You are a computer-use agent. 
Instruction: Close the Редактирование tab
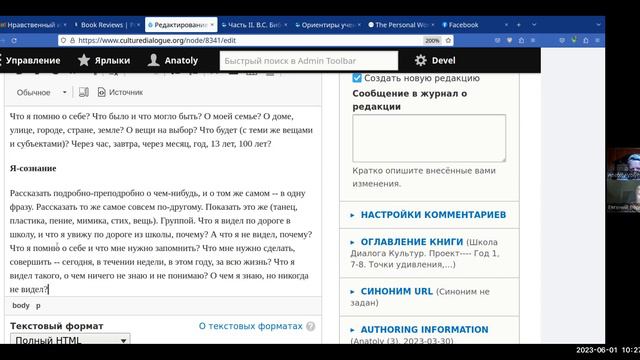[212, 25]
